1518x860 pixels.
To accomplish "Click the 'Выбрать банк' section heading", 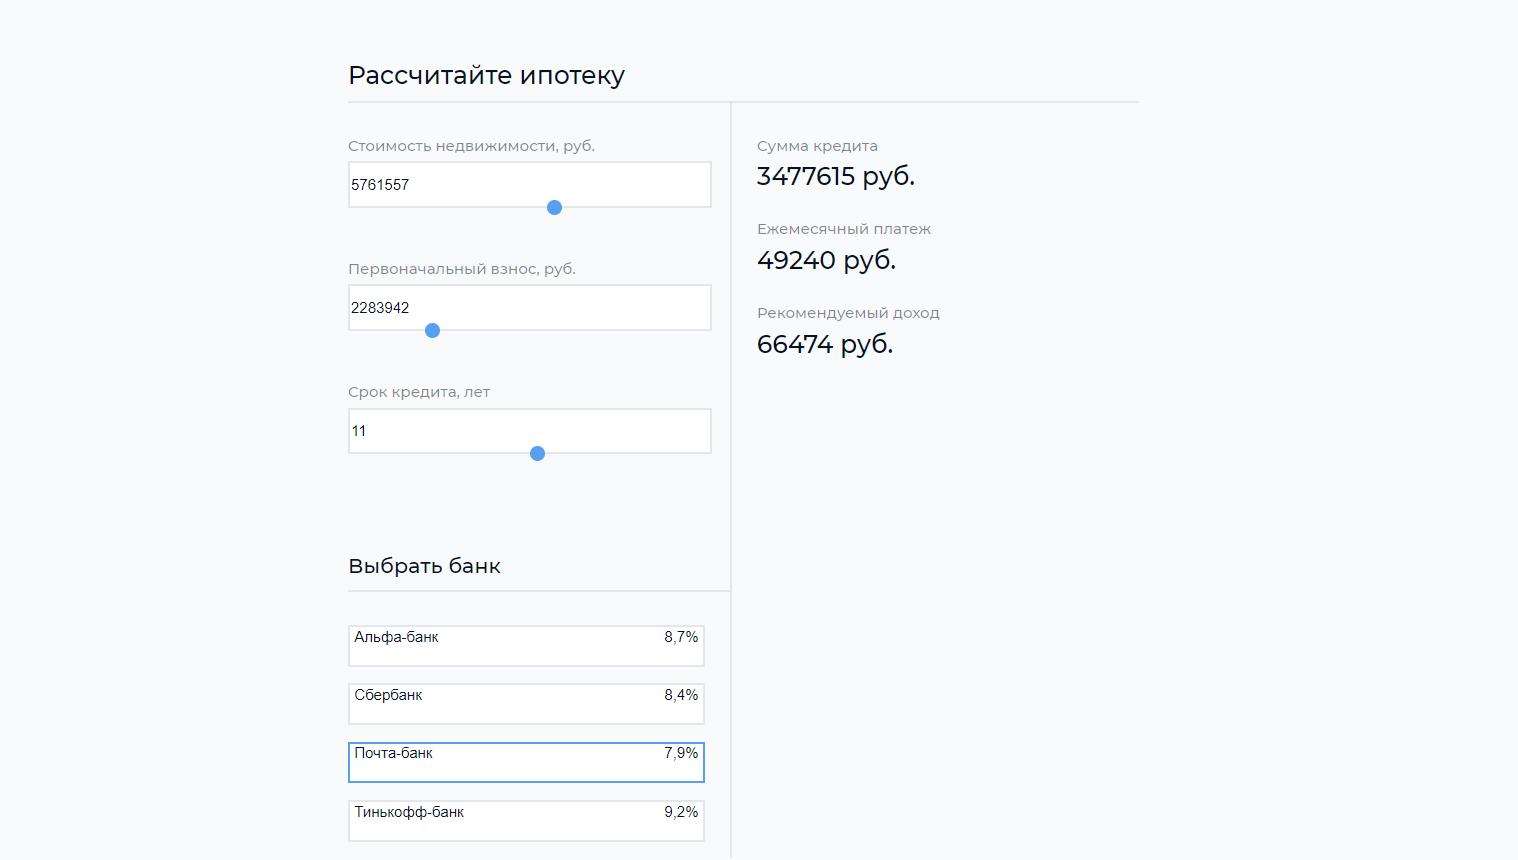I will click(x=424, y=566).
